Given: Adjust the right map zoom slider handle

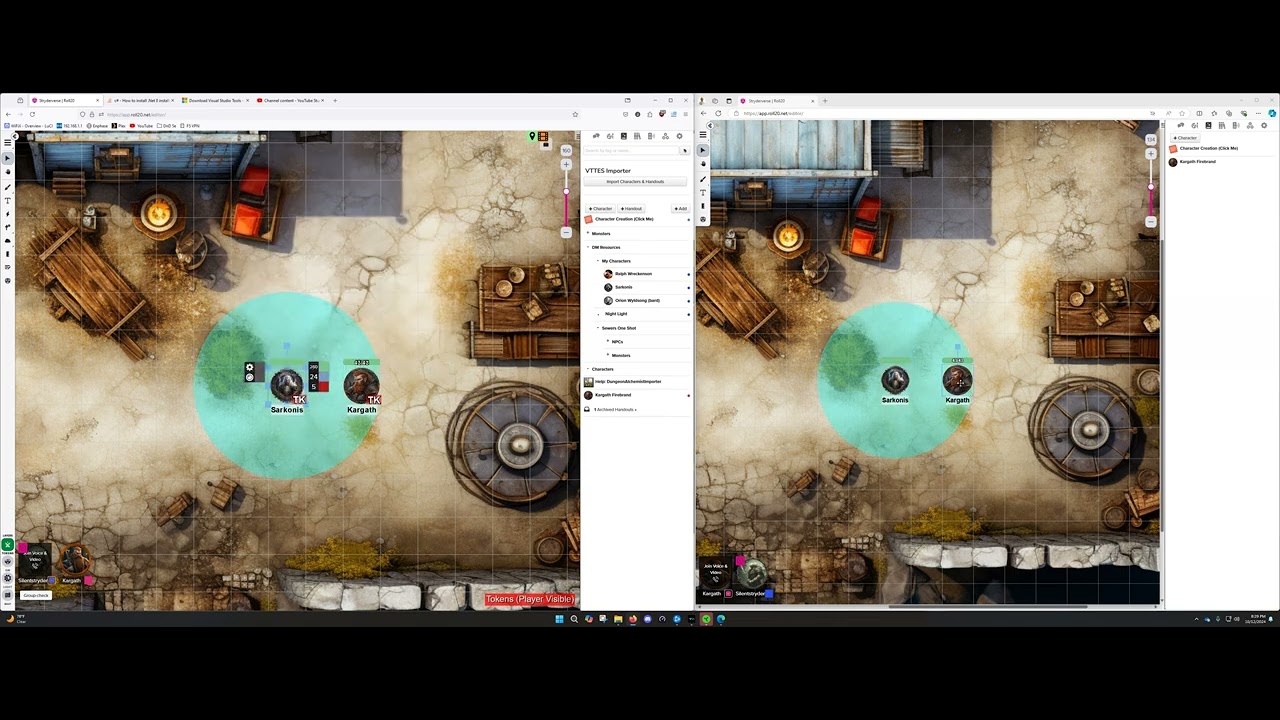Looking at the screenshot, I should coord(1151,186).
